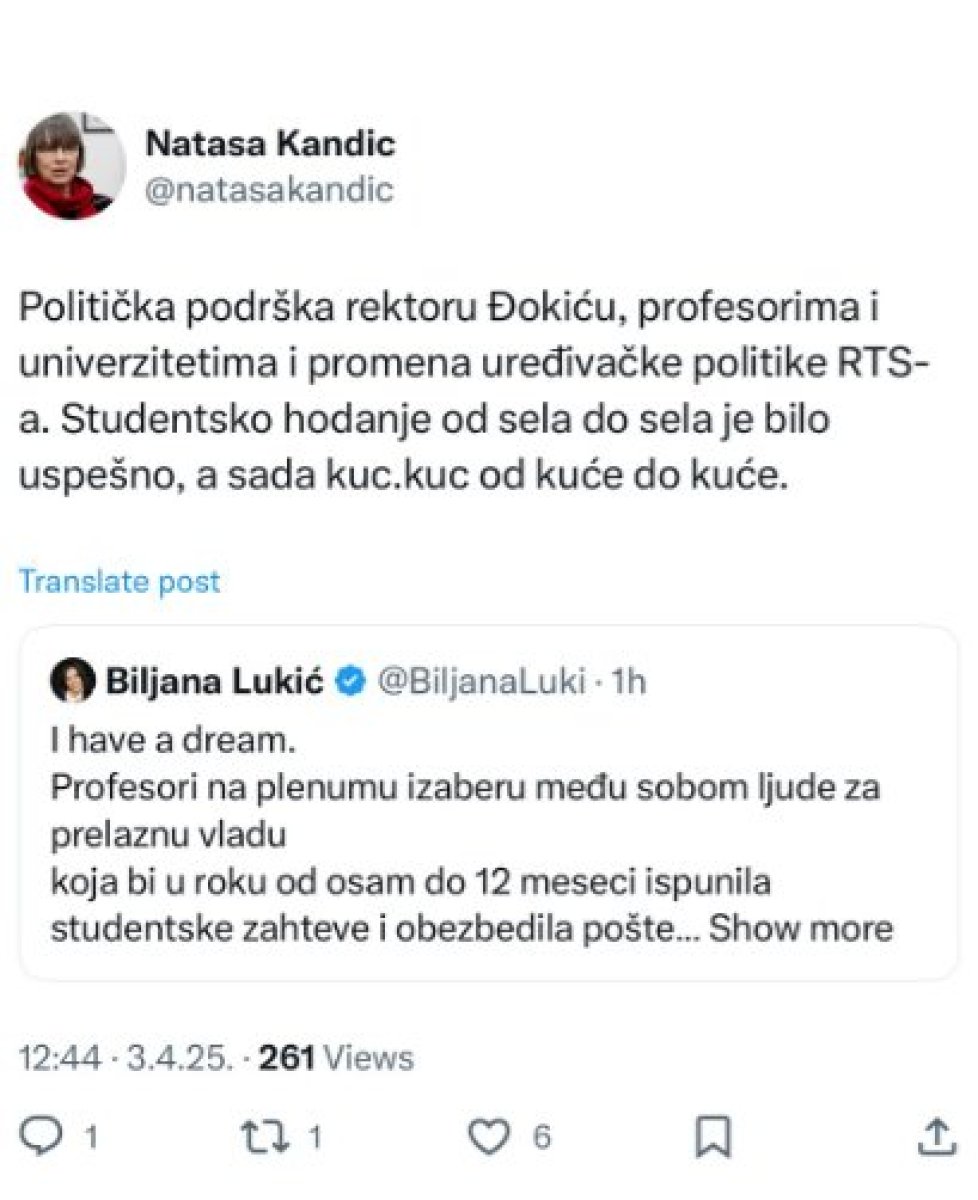
Task: Open the @BiljanaLuki handle
Action: coord(476,682)
